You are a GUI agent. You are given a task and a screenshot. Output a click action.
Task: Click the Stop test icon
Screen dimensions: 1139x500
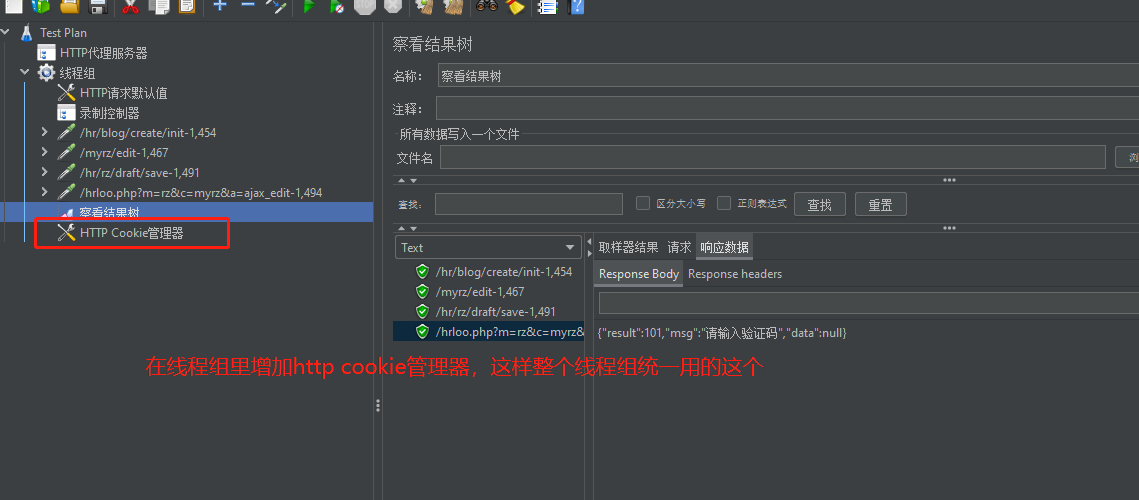(x=364, y=6)
